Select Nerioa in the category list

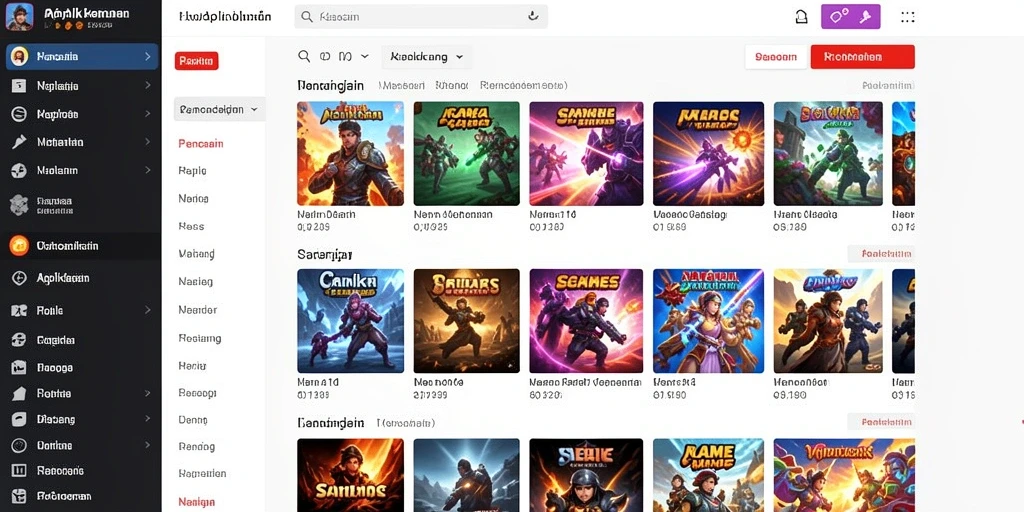[193, 199]
